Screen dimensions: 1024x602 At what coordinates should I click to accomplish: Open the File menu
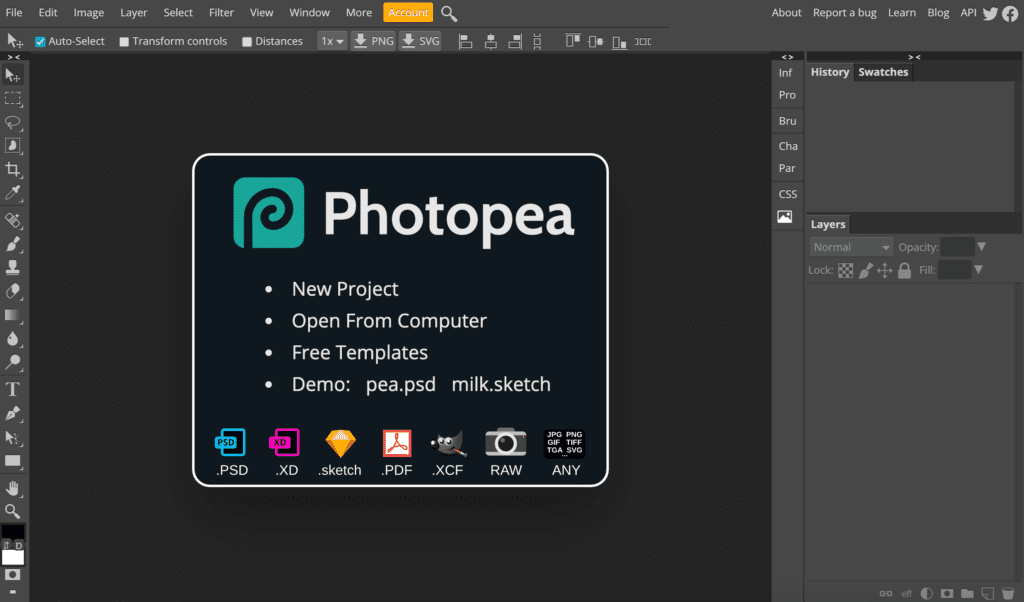pos(14,12)
